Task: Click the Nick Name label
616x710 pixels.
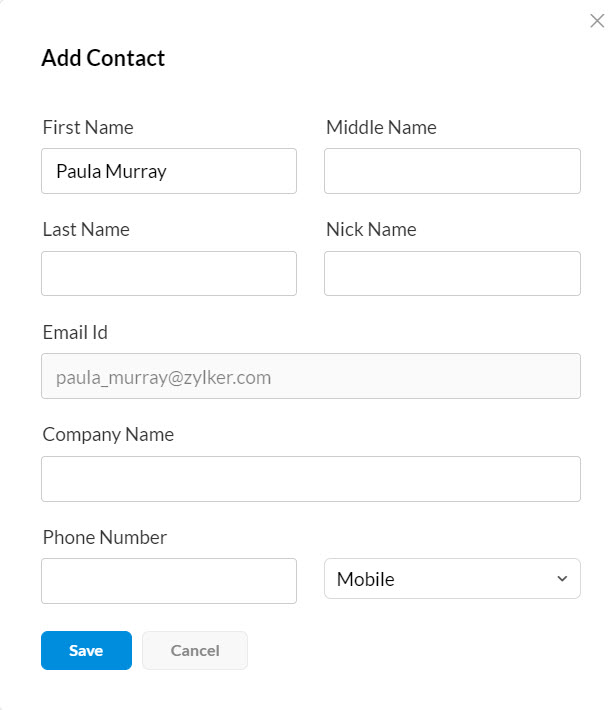Action: point(371,229)
